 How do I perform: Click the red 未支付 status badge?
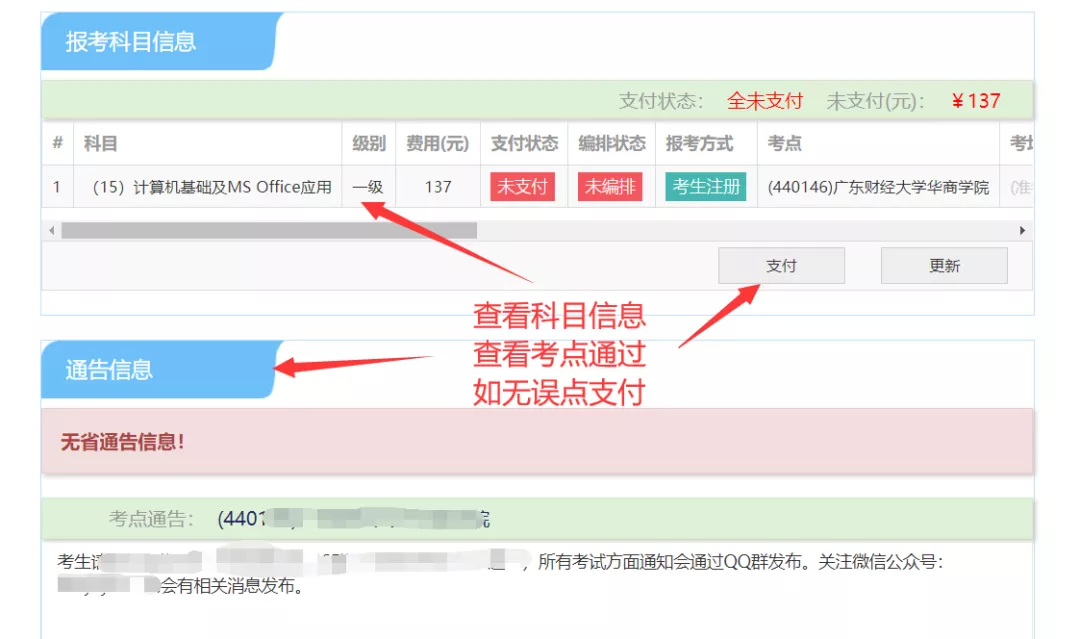point(523,187)
